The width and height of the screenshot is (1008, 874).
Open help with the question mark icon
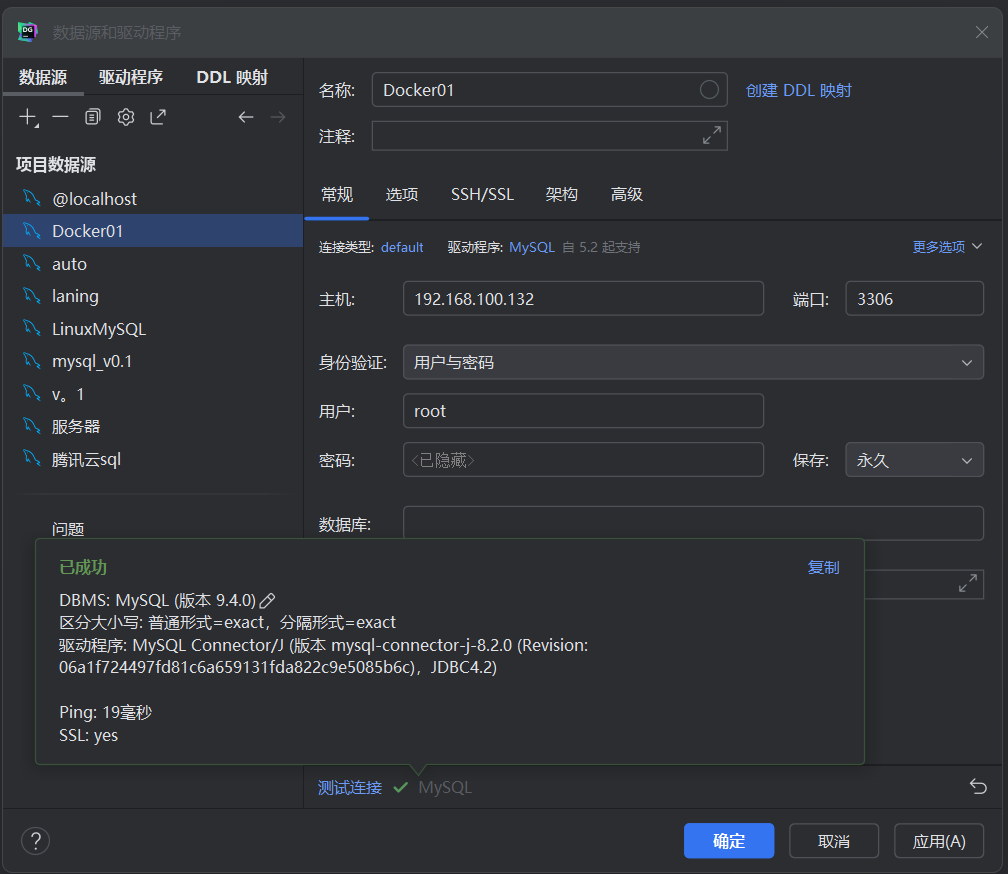pos(35,840)
